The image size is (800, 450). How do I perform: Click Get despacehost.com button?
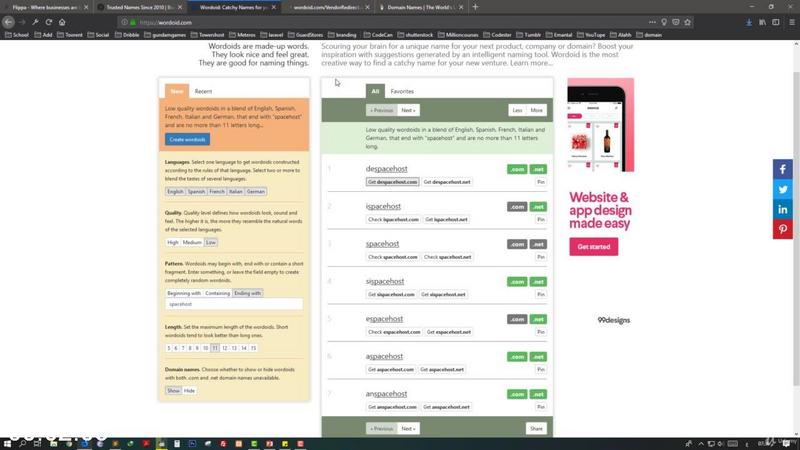[392, 182]
